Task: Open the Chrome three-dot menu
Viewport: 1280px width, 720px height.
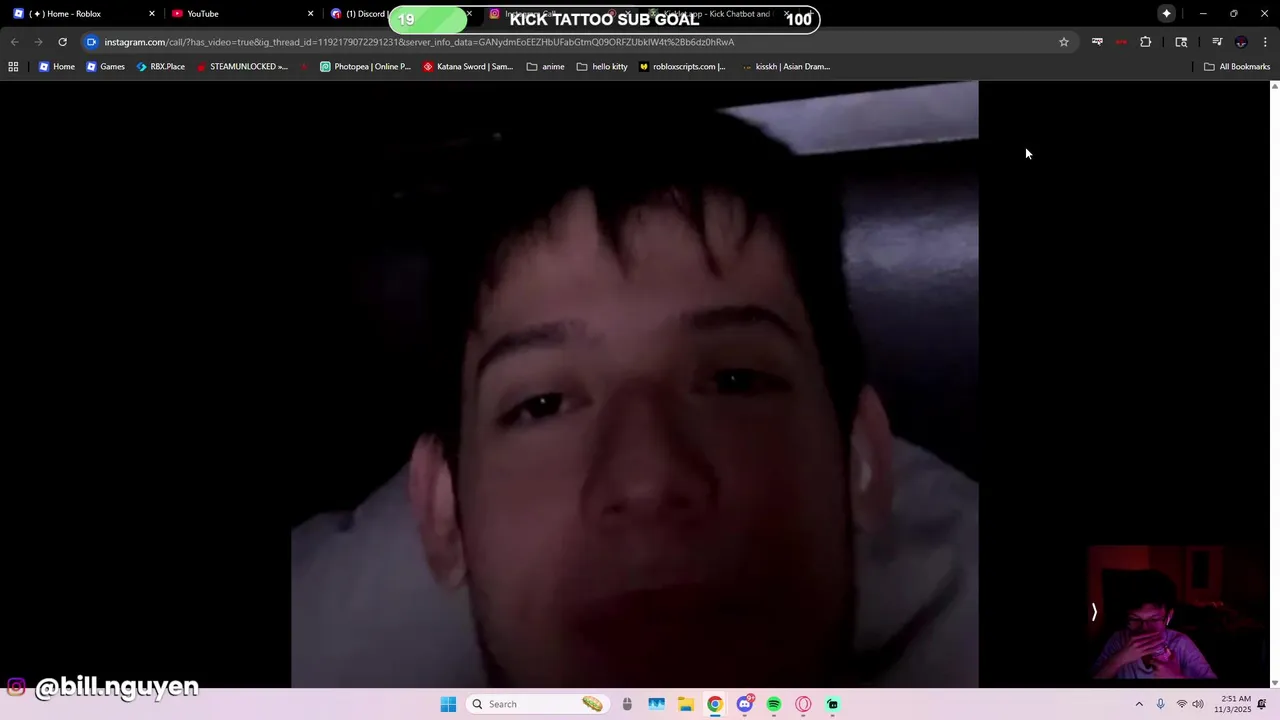Action: click(x=1265, y=42)
